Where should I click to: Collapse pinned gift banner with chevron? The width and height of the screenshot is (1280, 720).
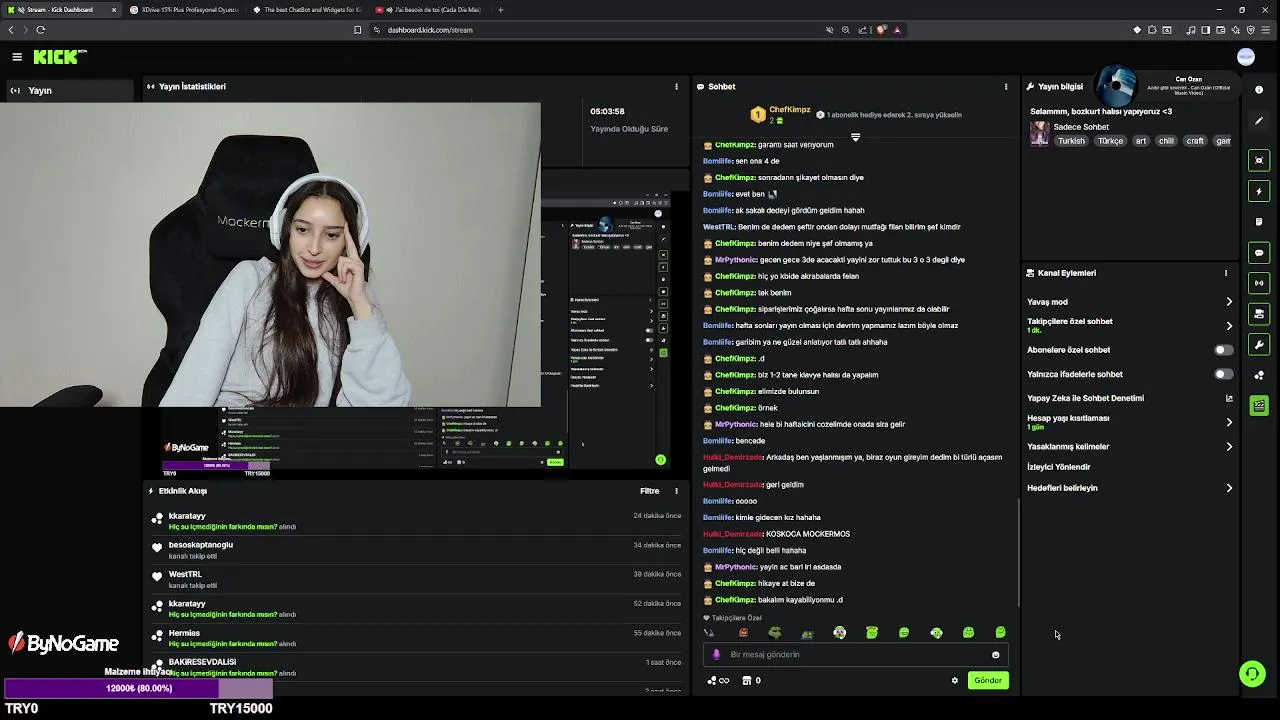pos(855,137)
